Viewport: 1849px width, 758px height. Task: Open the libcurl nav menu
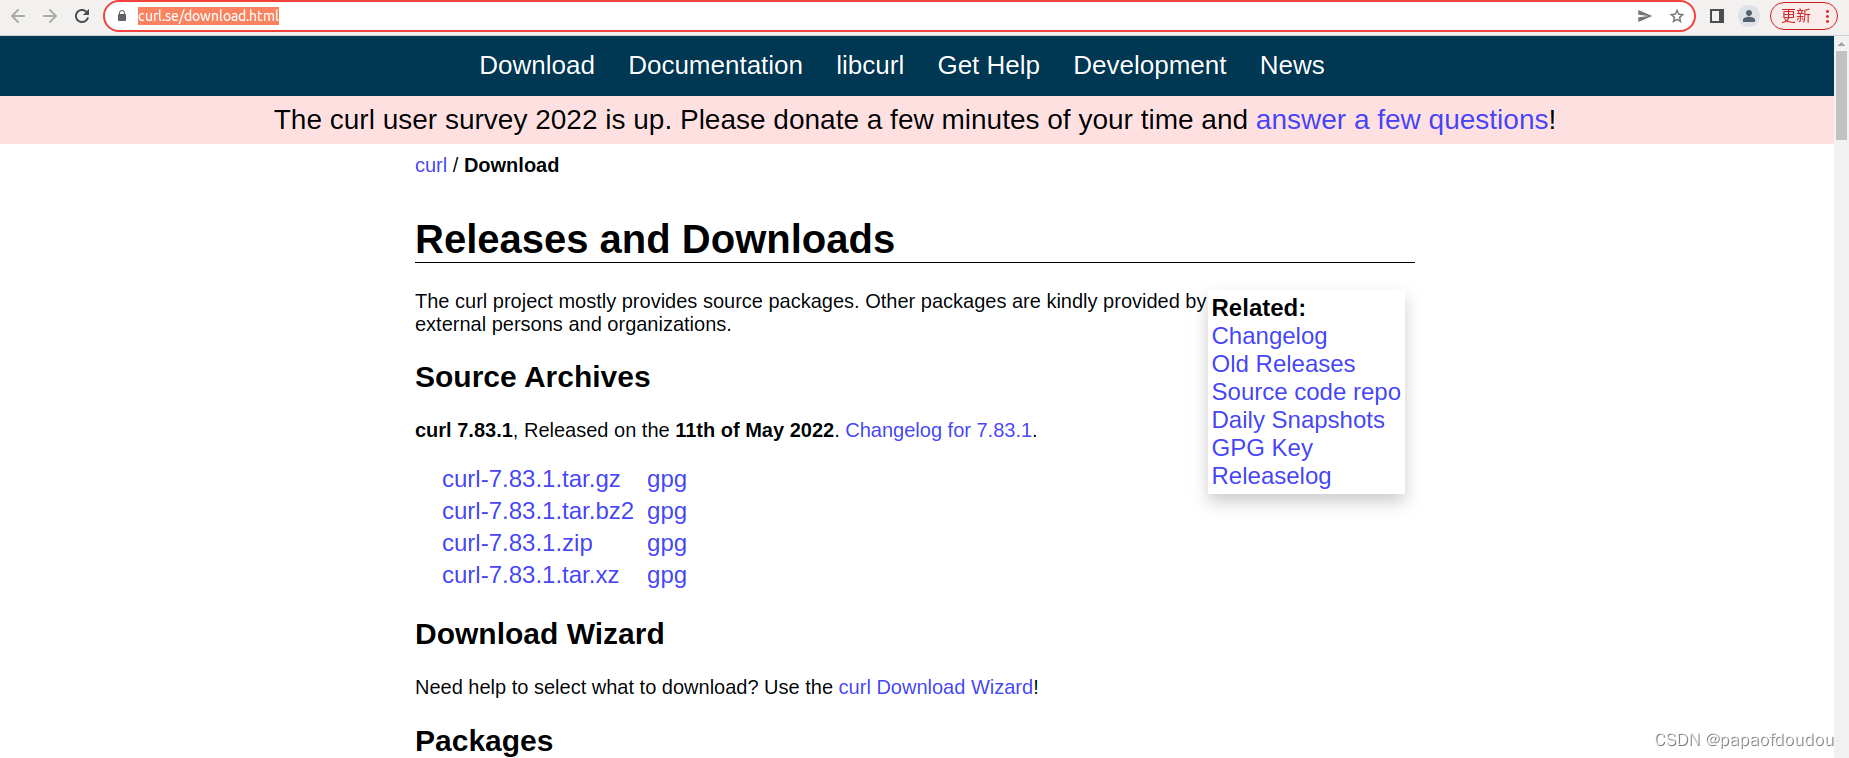(870, 65)
